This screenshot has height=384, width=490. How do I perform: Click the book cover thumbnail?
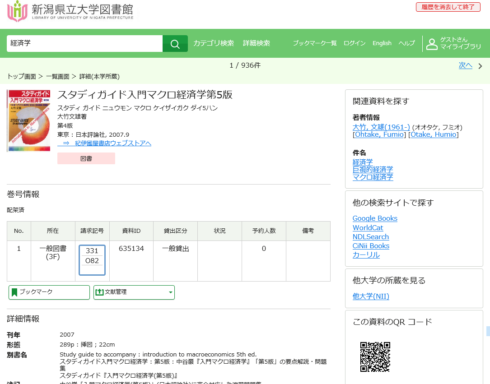[29, 120]
